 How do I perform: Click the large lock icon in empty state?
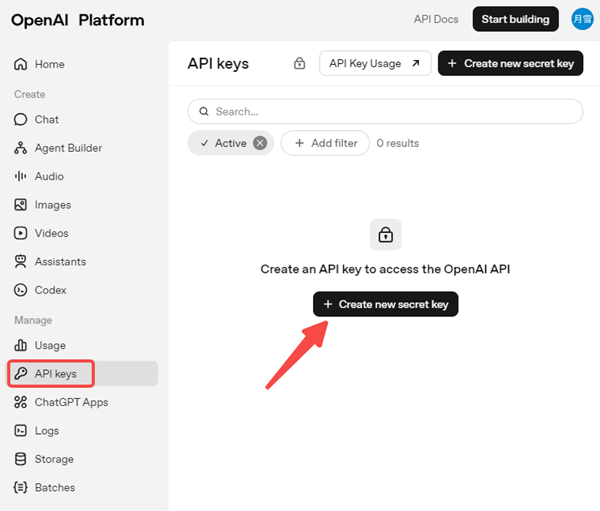(x=386, y=235)
